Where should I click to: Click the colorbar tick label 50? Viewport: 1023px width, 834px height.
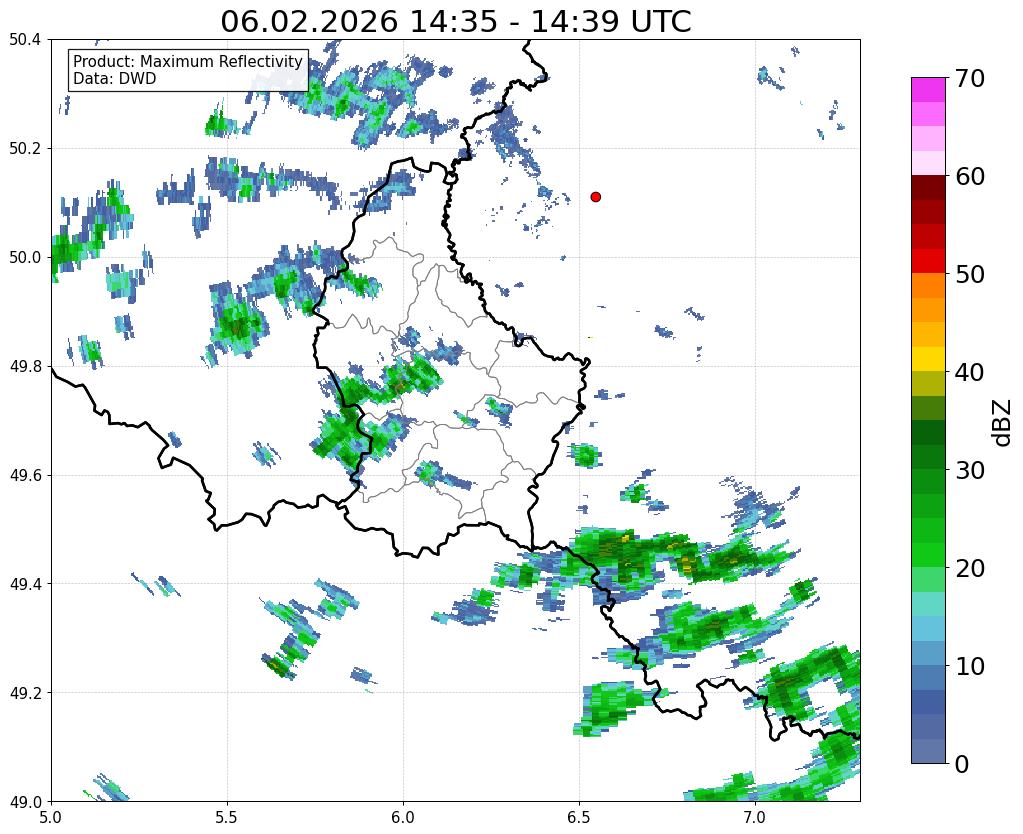click(969, 274)
